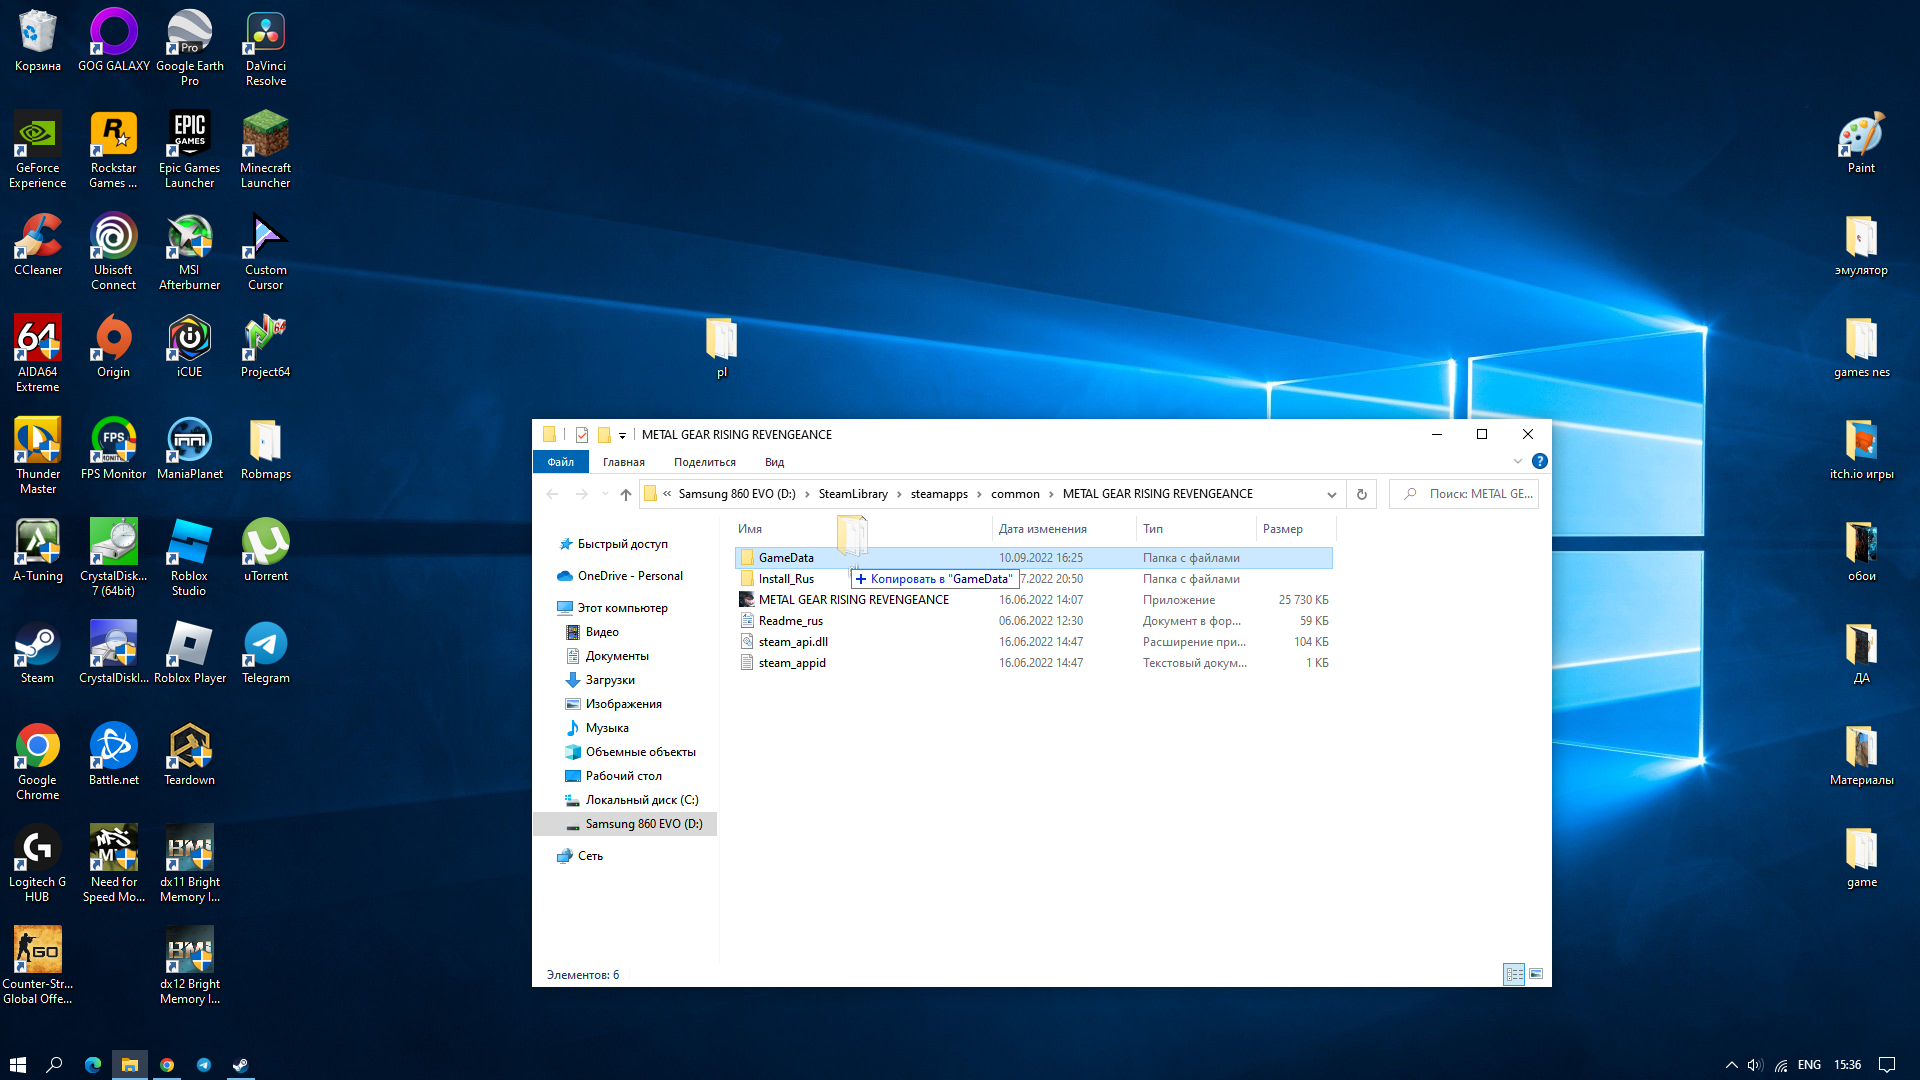Switch to the Главная ribbon tab
1920x1080 pixels.
(624, 462)
